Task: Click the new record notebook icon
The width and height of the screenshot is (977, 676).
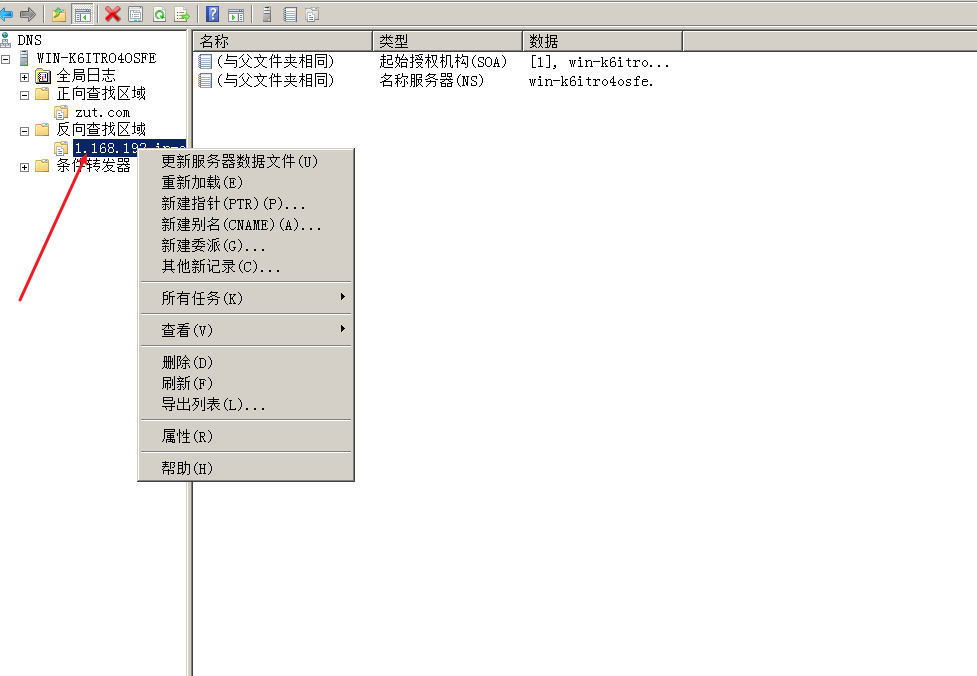Action: tap(290, 14)
